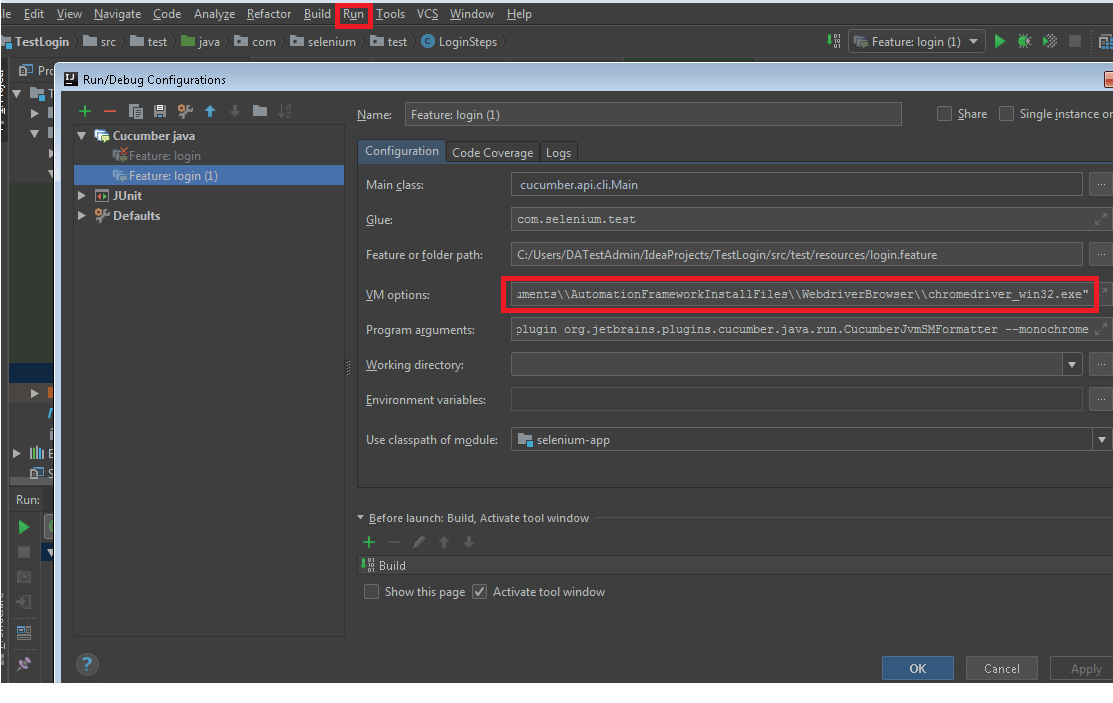Create a new folder for configurations
The image size is (1113, 703).
[260, 111]
